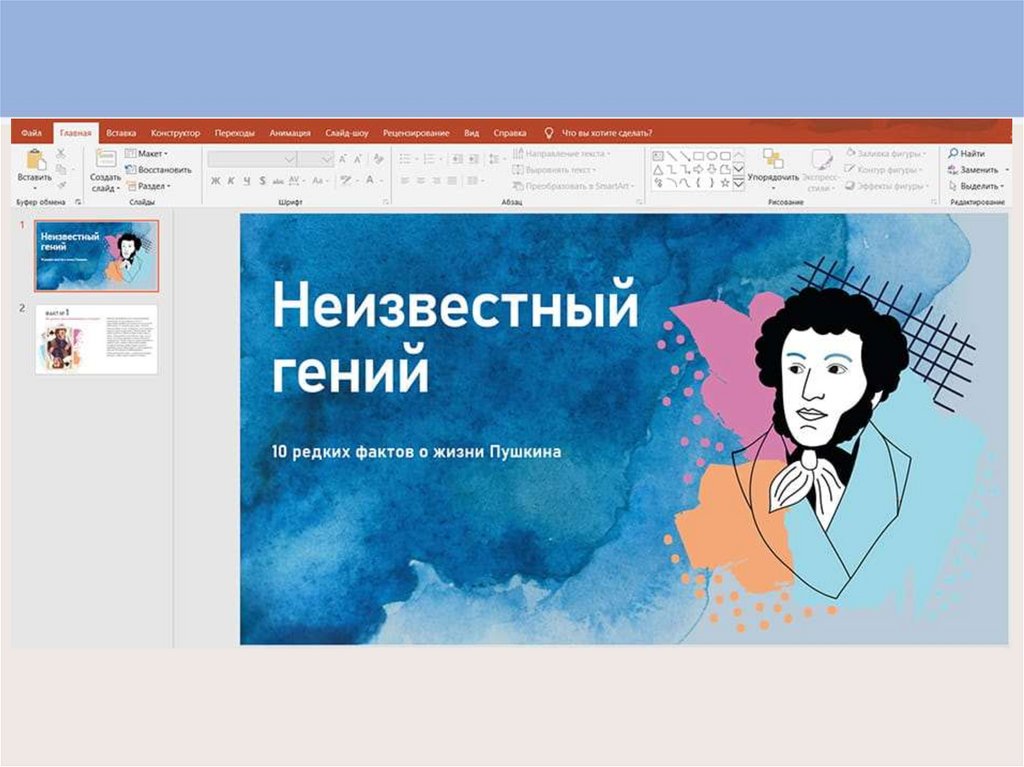The image size is (1024, 767).
Task: Click the Найти magnifier button
Action: tap(966, 154)
